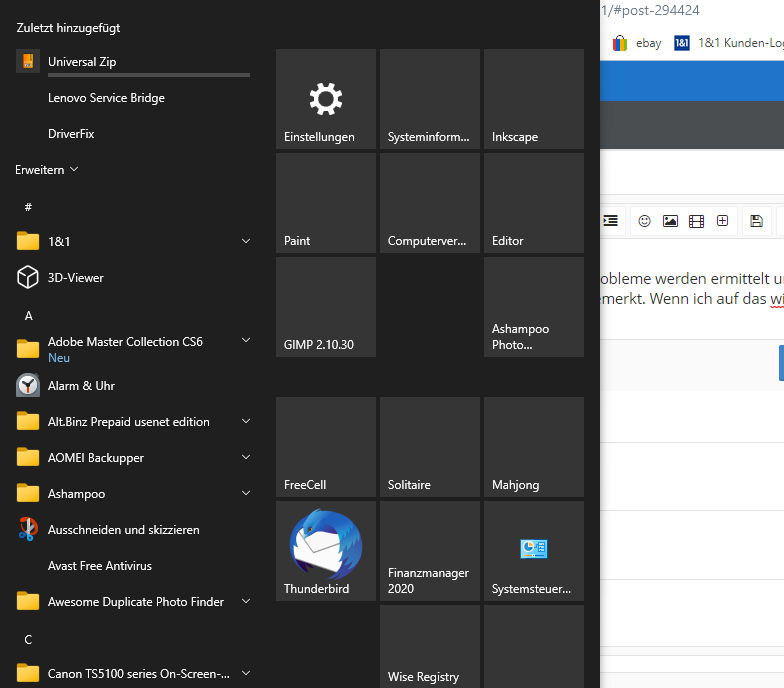784x688 pixels.
Task: Launch the GIMP 2.10.30 tile
Action: coord(326,307)
